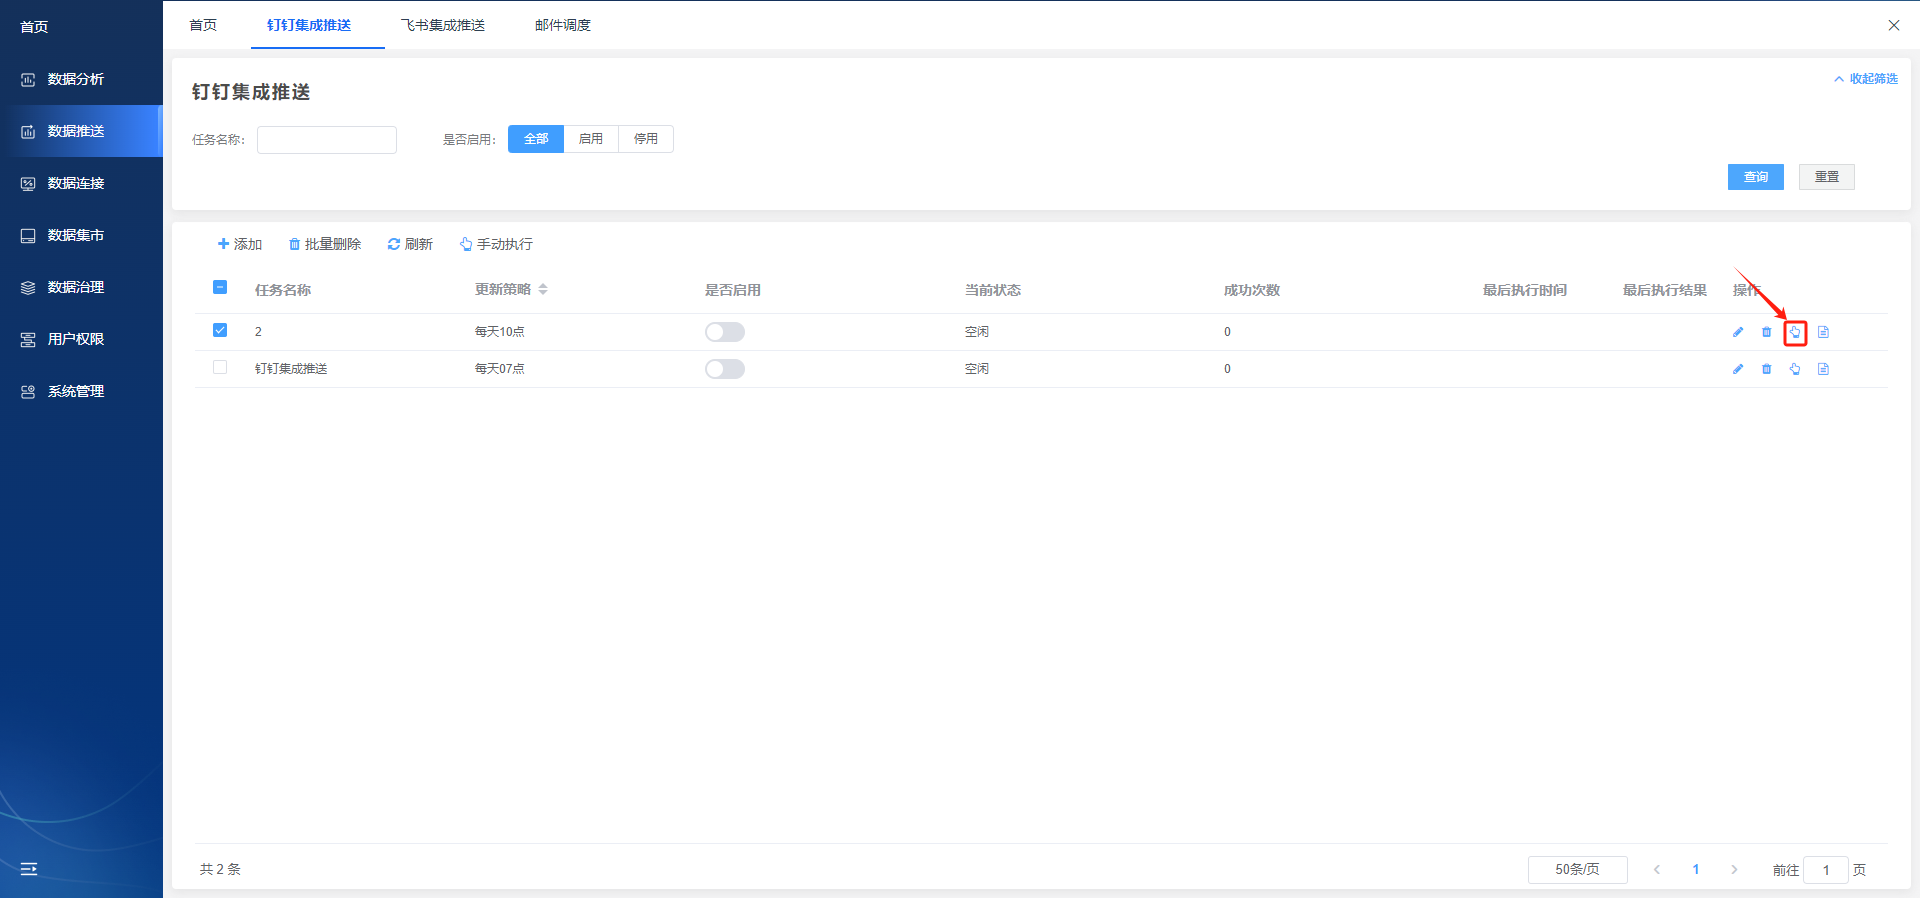1920x898 pixels.
Task: Select the 停用 filter option
Action: coord(646,139)
